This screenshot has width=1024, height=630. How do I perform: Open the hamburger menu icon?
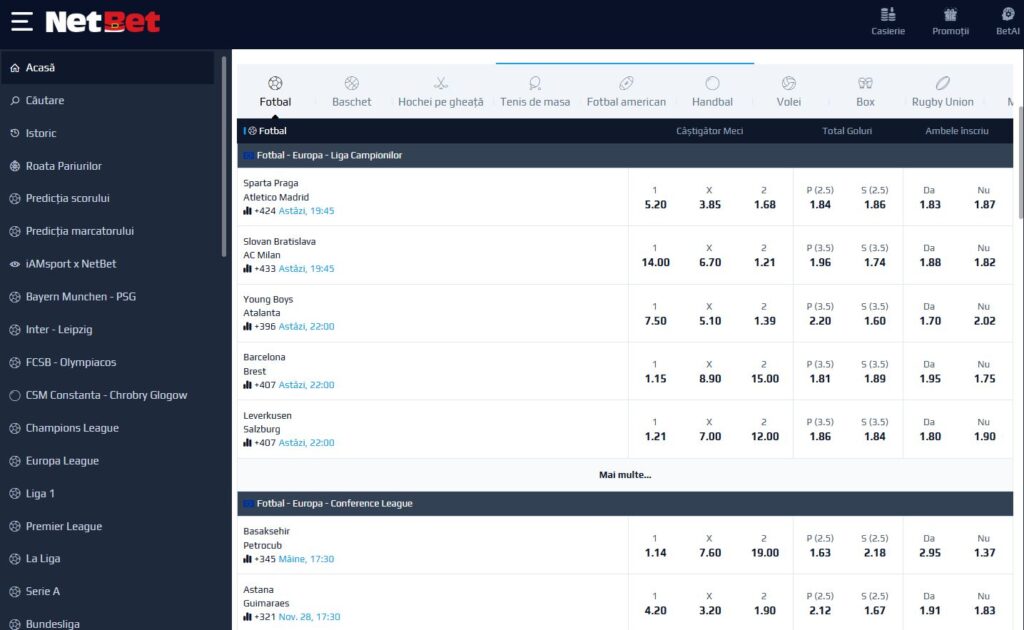click(x=22, y=21)
